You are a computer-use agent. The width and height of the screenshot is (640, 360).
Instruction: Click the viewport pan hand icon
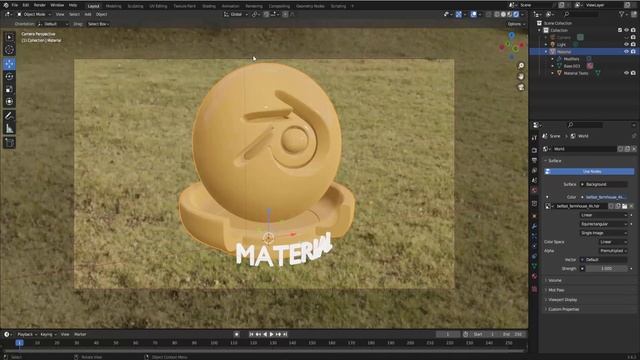(x=521, y=76)
